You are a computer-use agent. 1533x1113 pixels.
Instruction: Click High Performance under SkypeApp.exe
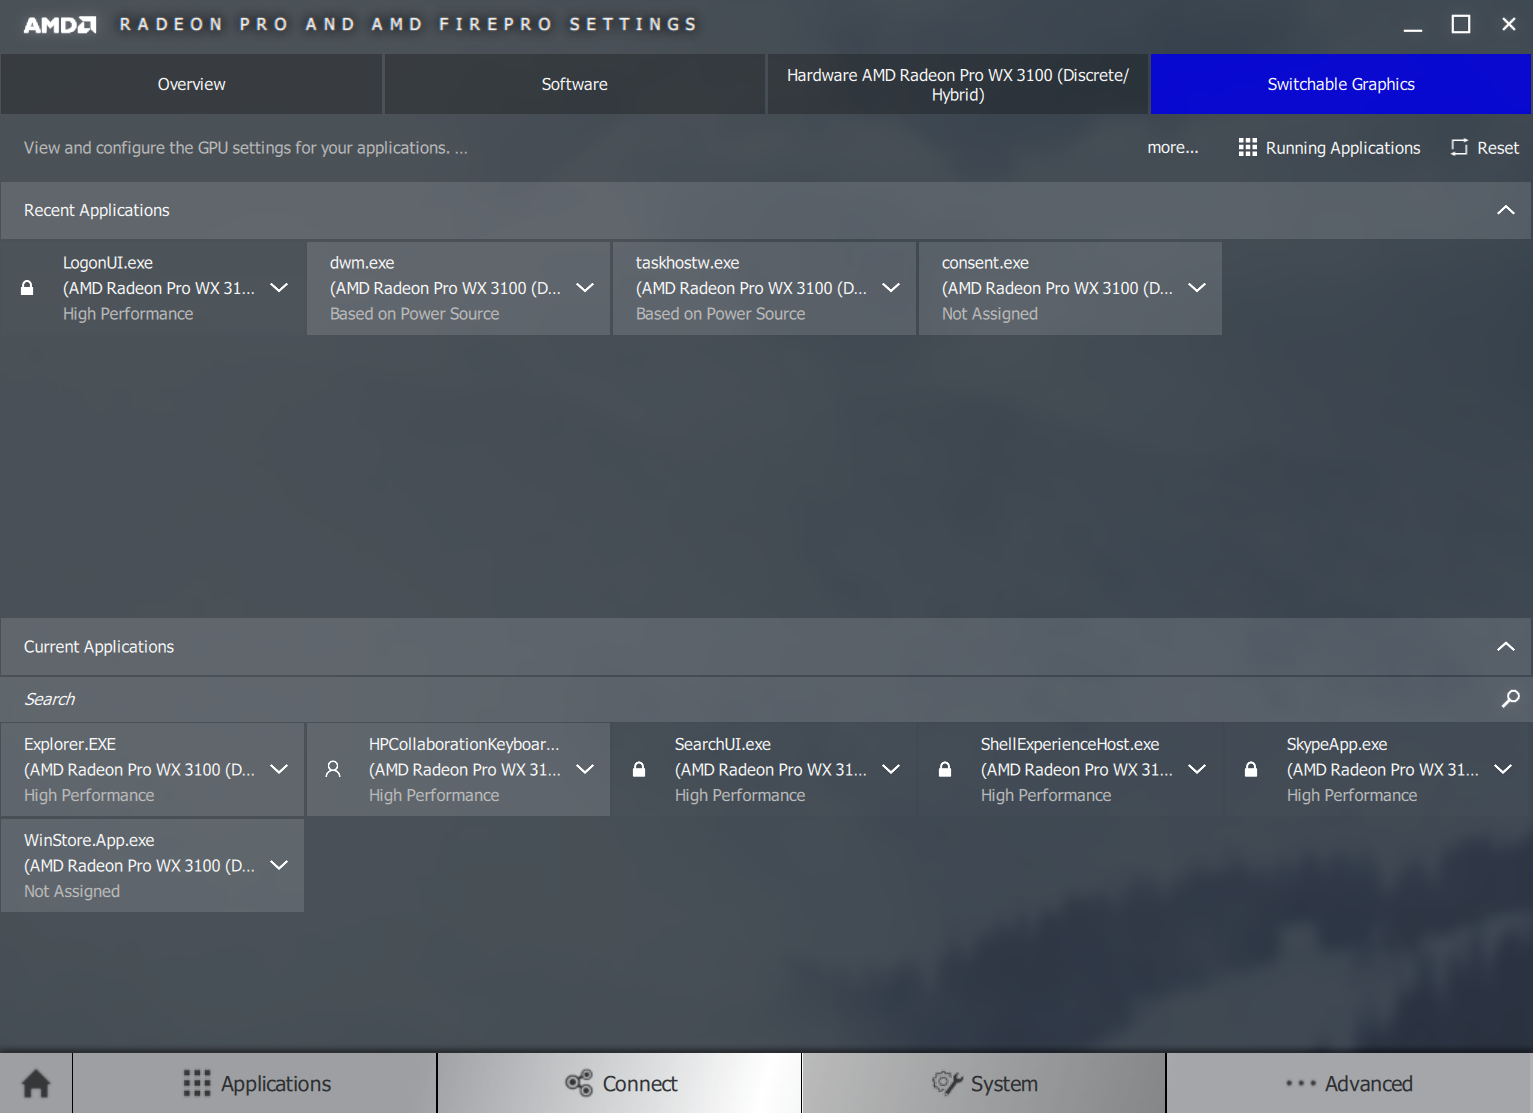[1352, 795]
